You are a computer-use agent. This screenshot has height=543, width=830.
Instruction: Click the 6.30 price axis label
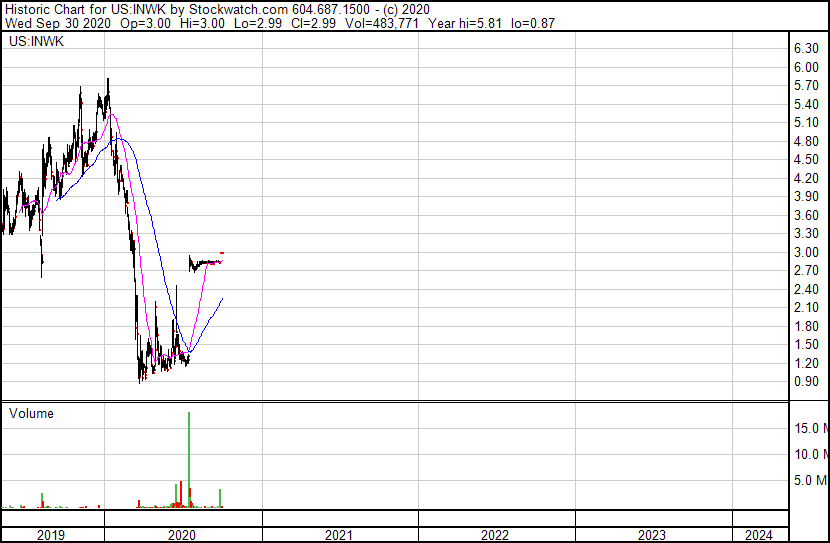coord(806,49)
